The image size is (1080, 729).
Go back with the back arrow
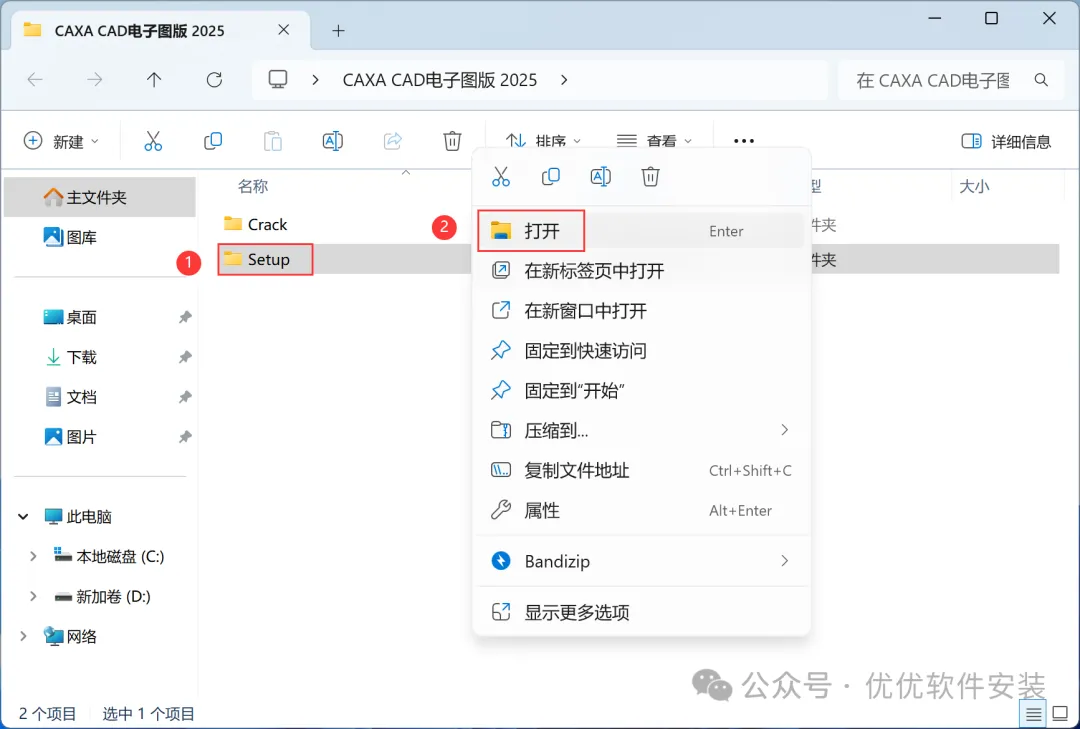pyautogui.click(x=35, y=80)
